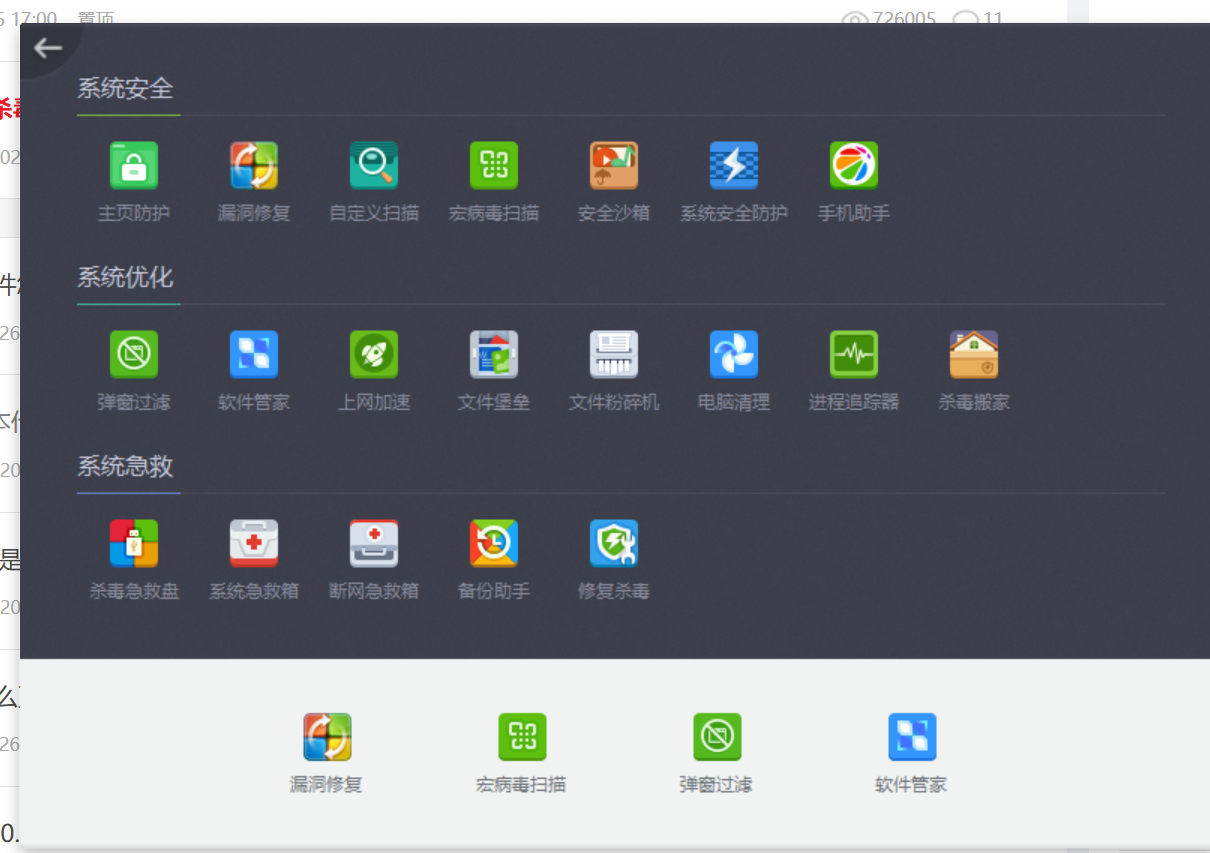Launch 电脑清理 fan icon

[x=734, y=355]
